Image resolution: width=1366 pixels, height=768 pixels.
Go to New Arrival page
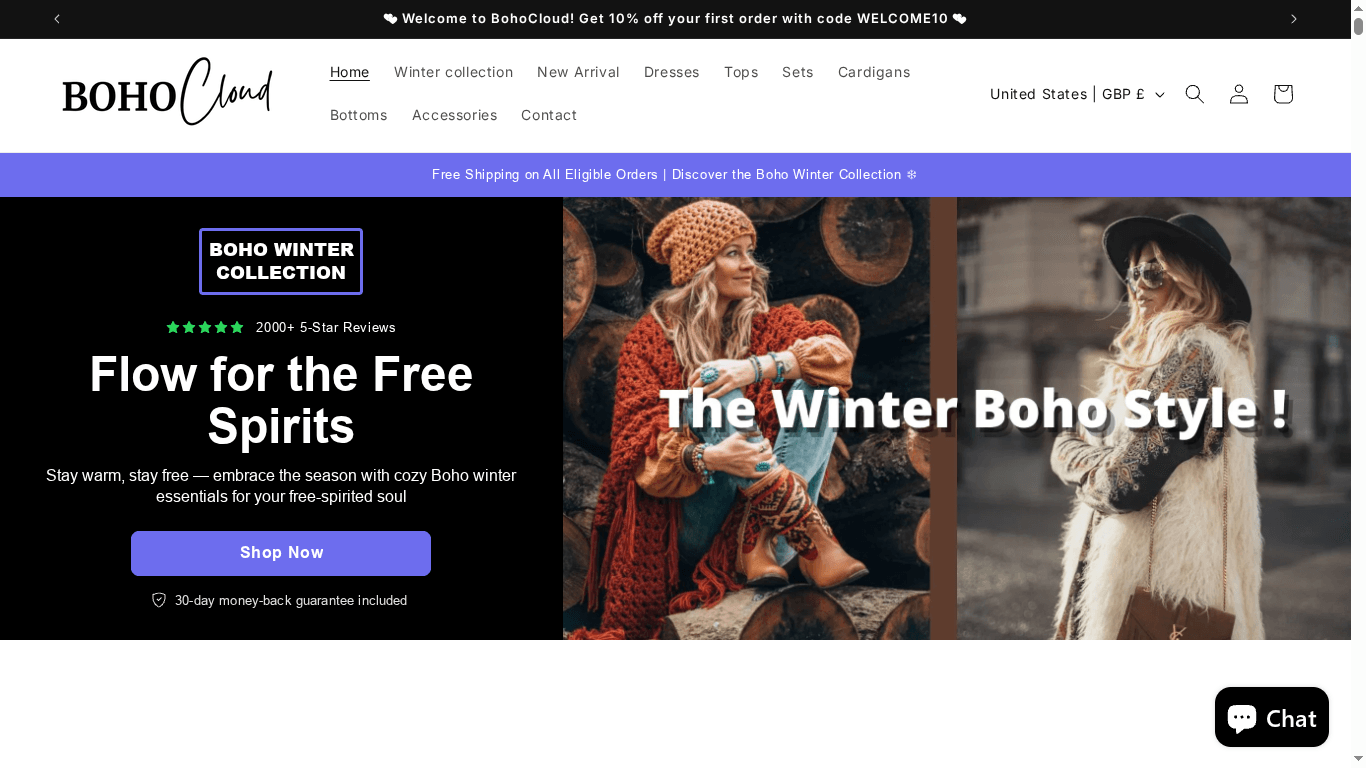578,72
